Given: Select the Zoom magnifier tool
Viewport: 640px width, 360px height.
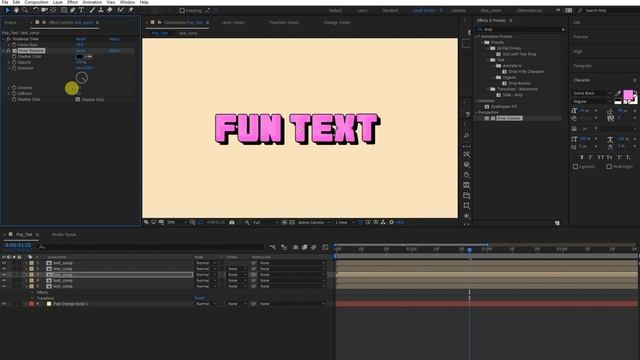Looking at the screenshot, I should (x=25, y=10).
